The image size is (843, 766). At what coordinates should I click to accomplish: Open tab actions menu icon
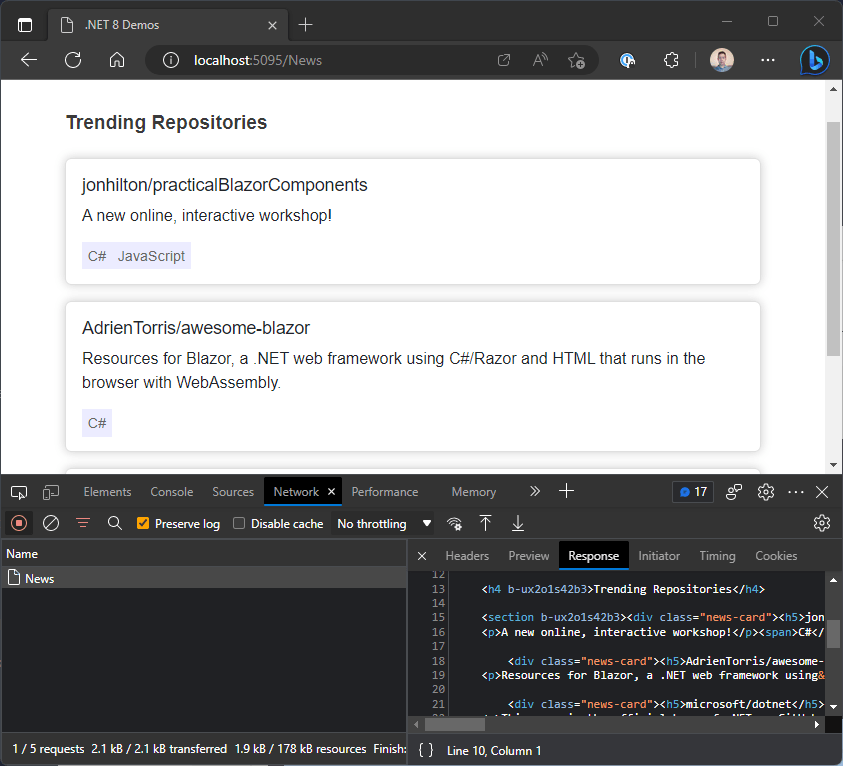point(25,25)
